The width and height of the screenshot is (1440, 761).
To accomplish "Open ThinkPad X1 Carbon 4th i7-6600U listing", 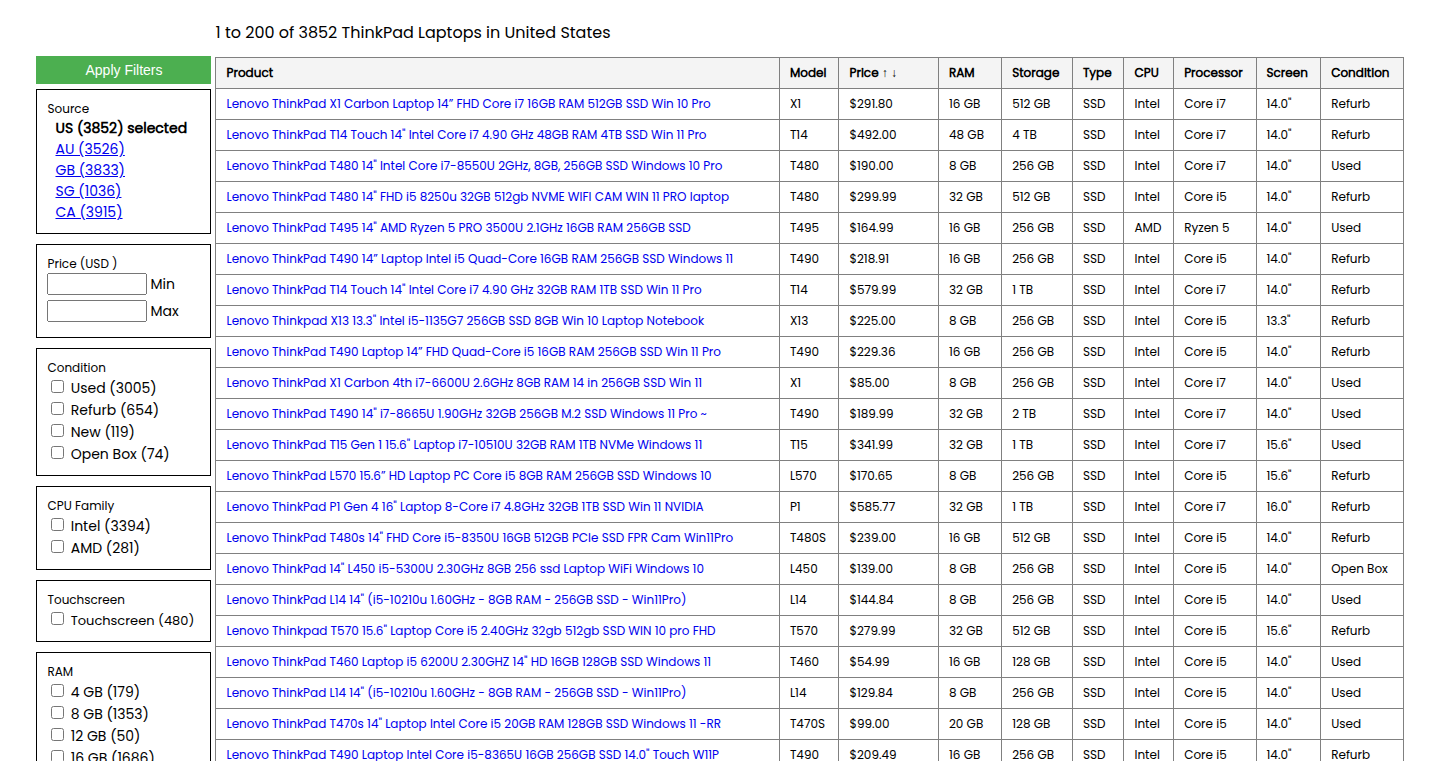I will [464, 383].
